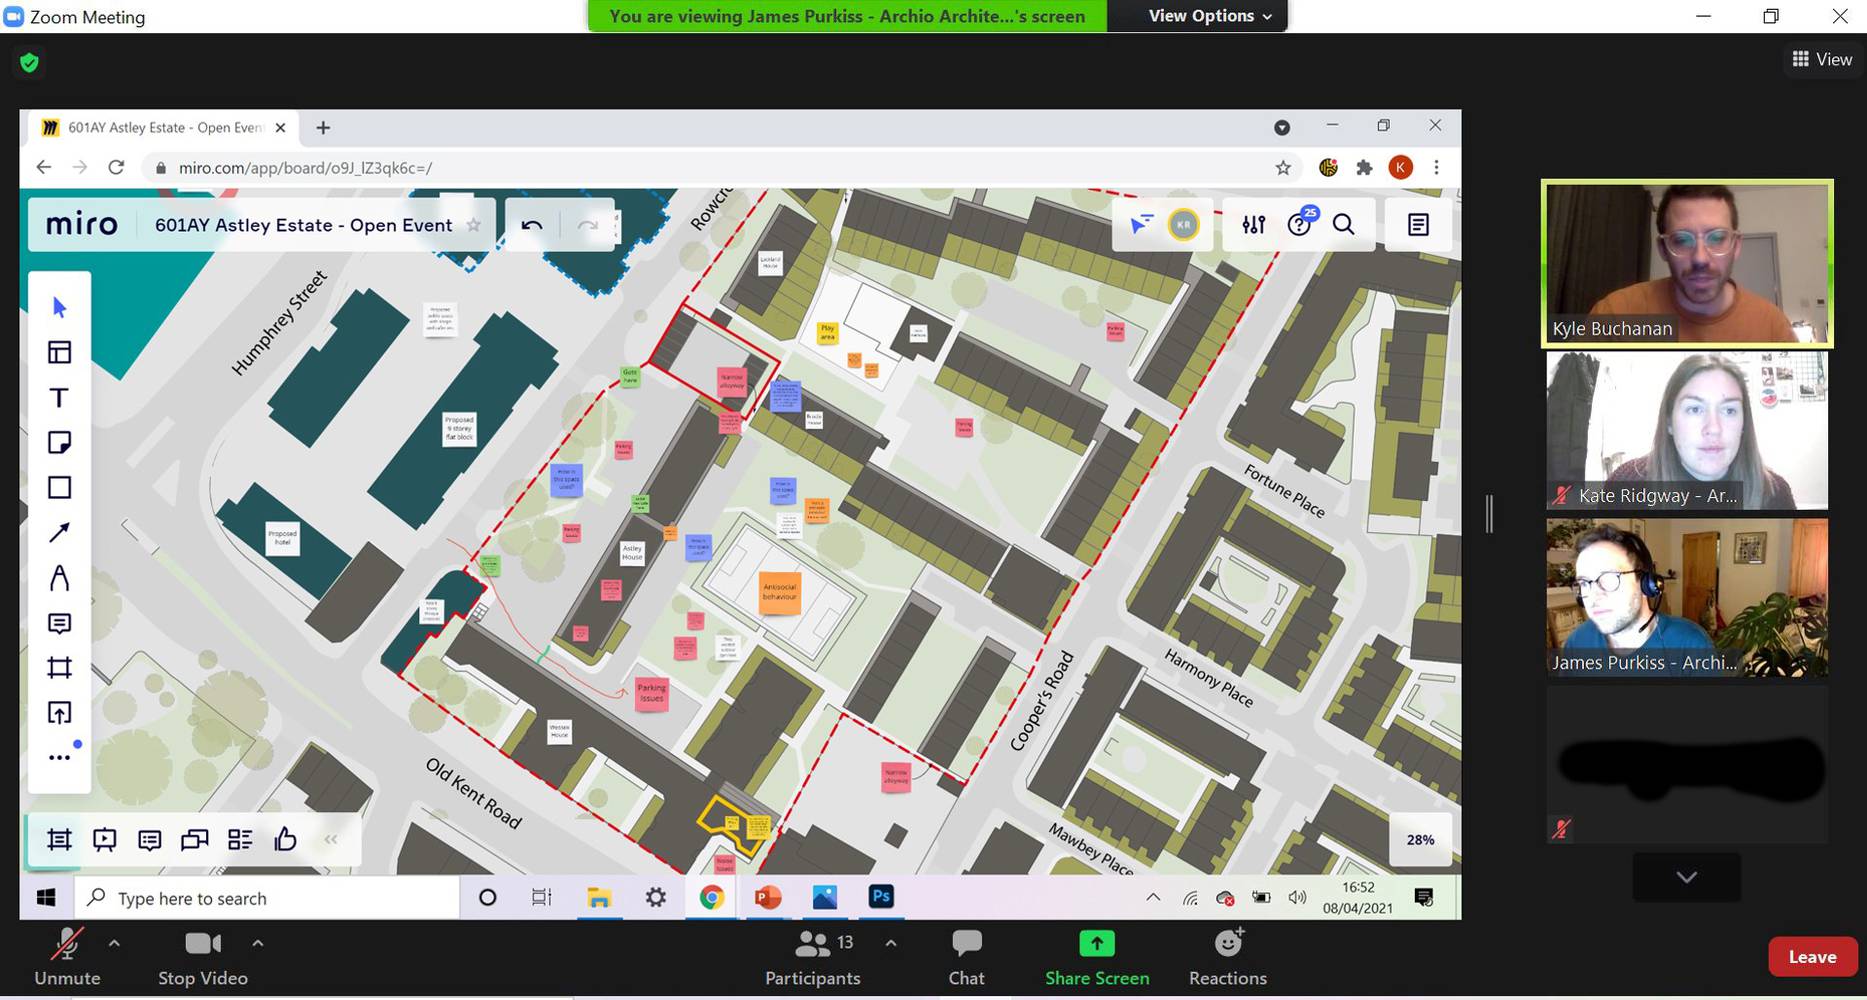
Task: Open Miro board settings sliders icon
Action: pyautogui.click(x=1254, y=225)
